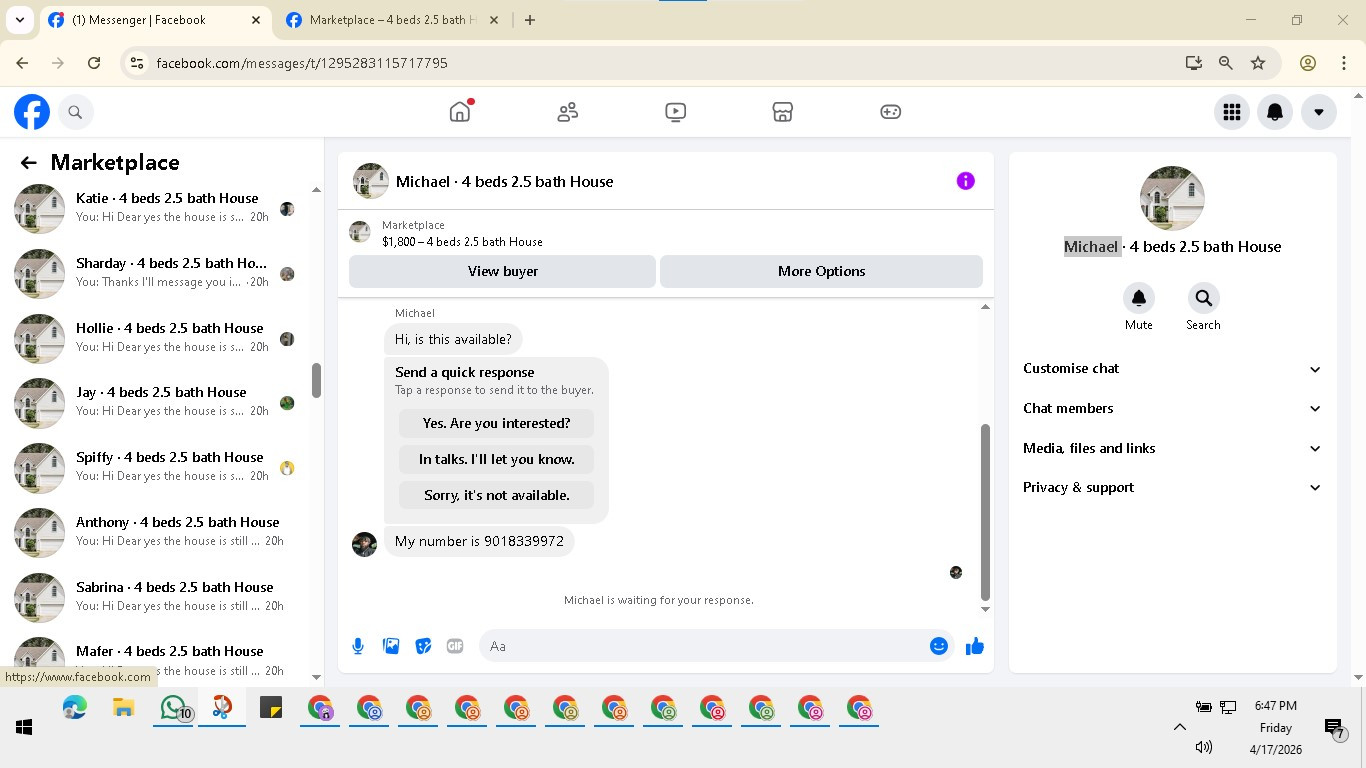Open File Explorer from the taskbar
1366x768 pixels.
pyautogui.click(x=123, y=708)
